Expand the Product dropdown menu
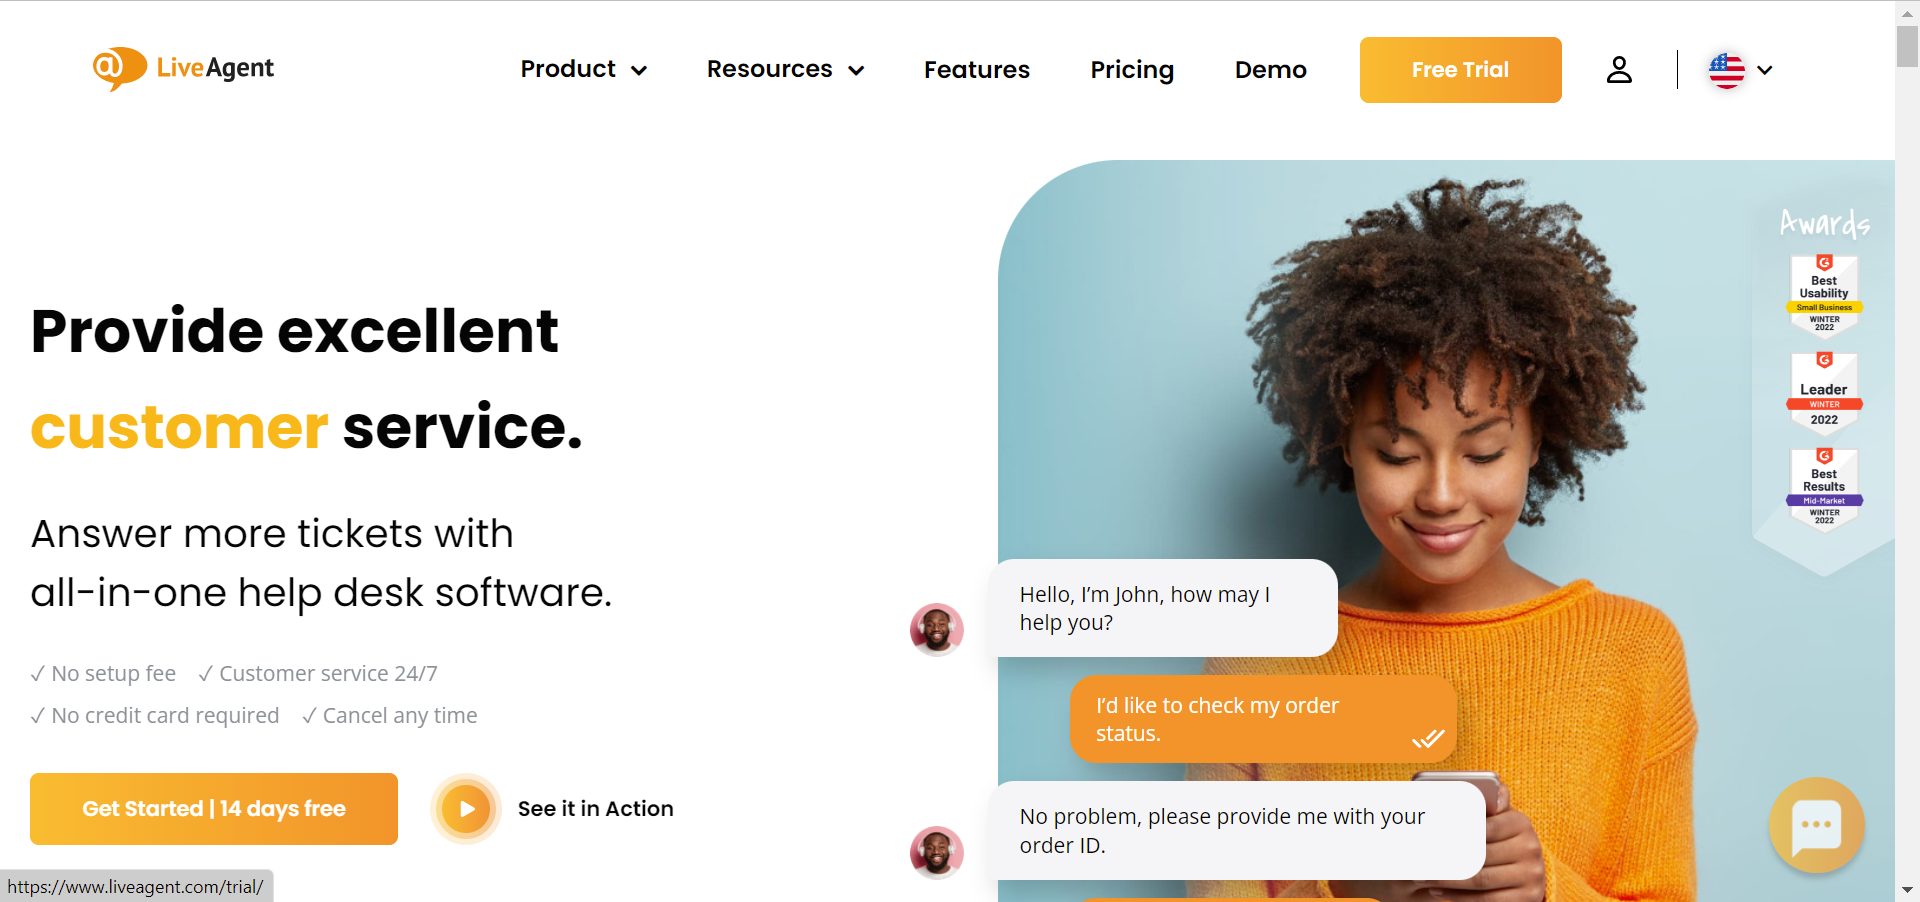The width and height of the screenshot is (1920, 902). point(584,70)
